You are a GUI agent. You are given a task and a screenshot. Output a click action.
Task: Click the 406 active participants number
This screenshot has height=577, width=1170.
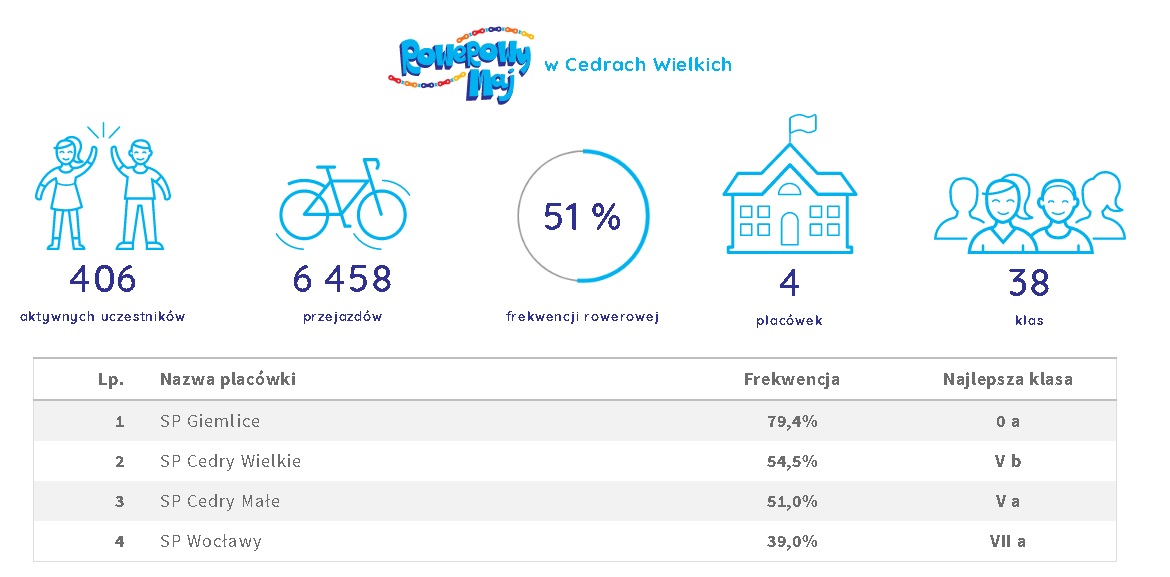tap(102, 280)
